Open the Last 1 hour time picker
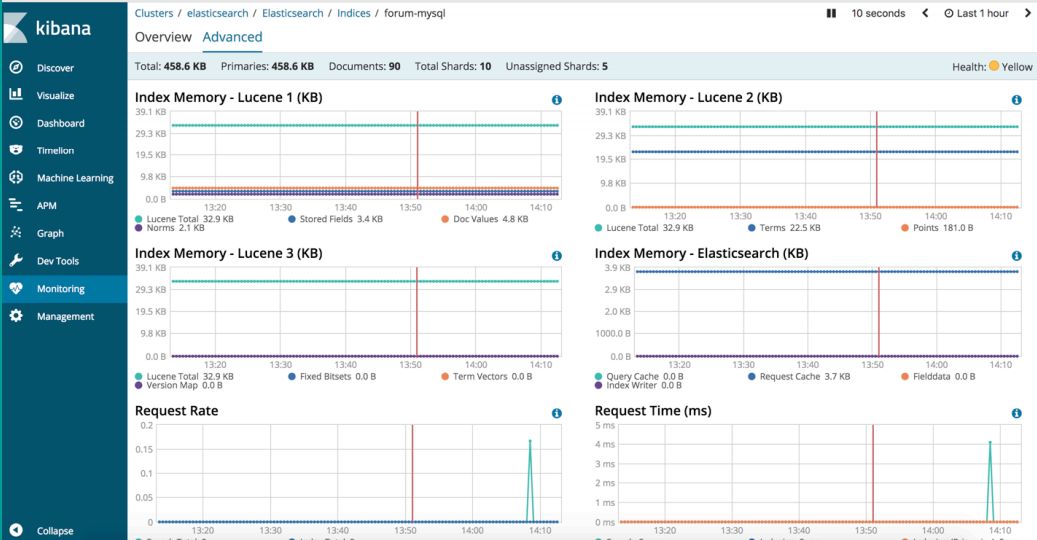1037x540 pixels. point(976,13)
